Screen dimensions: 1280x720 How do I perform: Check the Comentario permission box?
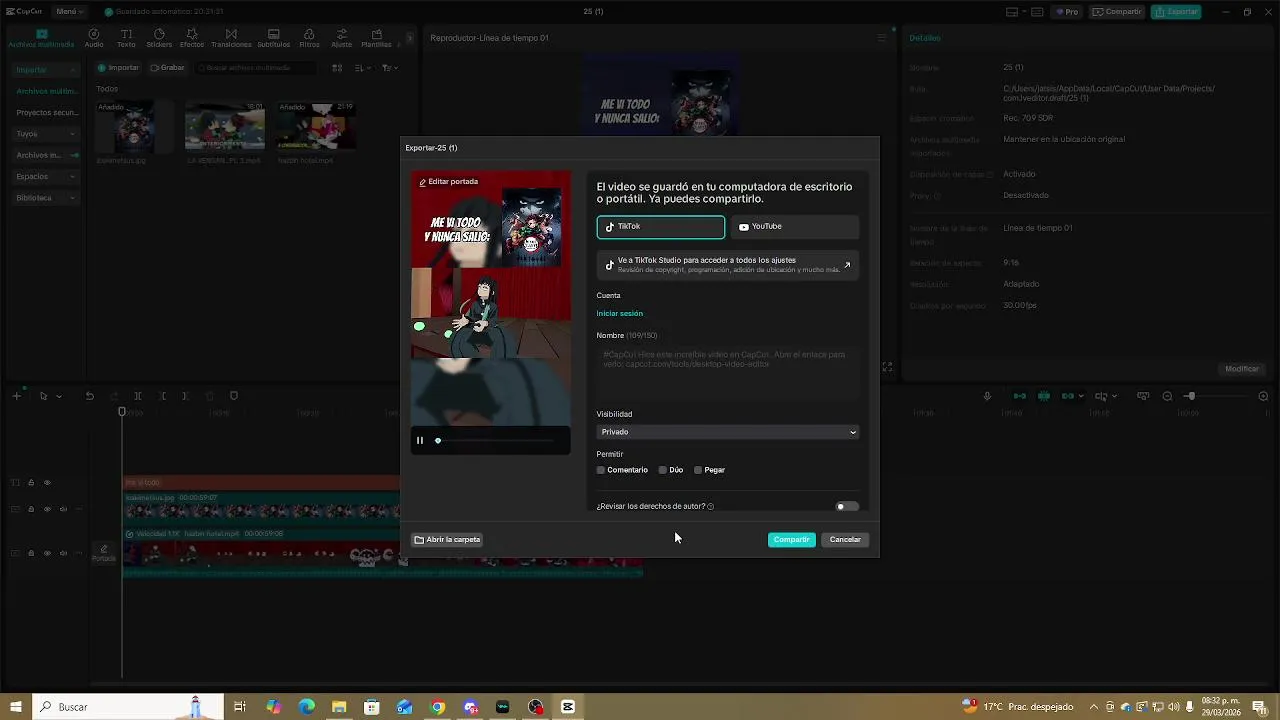tap(601, 470)
